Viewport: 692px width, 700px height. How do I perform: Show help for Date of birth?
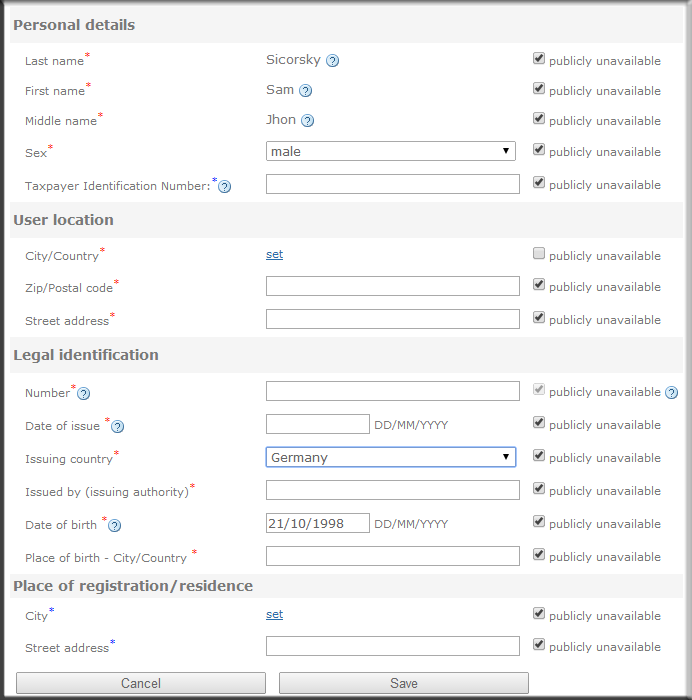coord(115,526)
